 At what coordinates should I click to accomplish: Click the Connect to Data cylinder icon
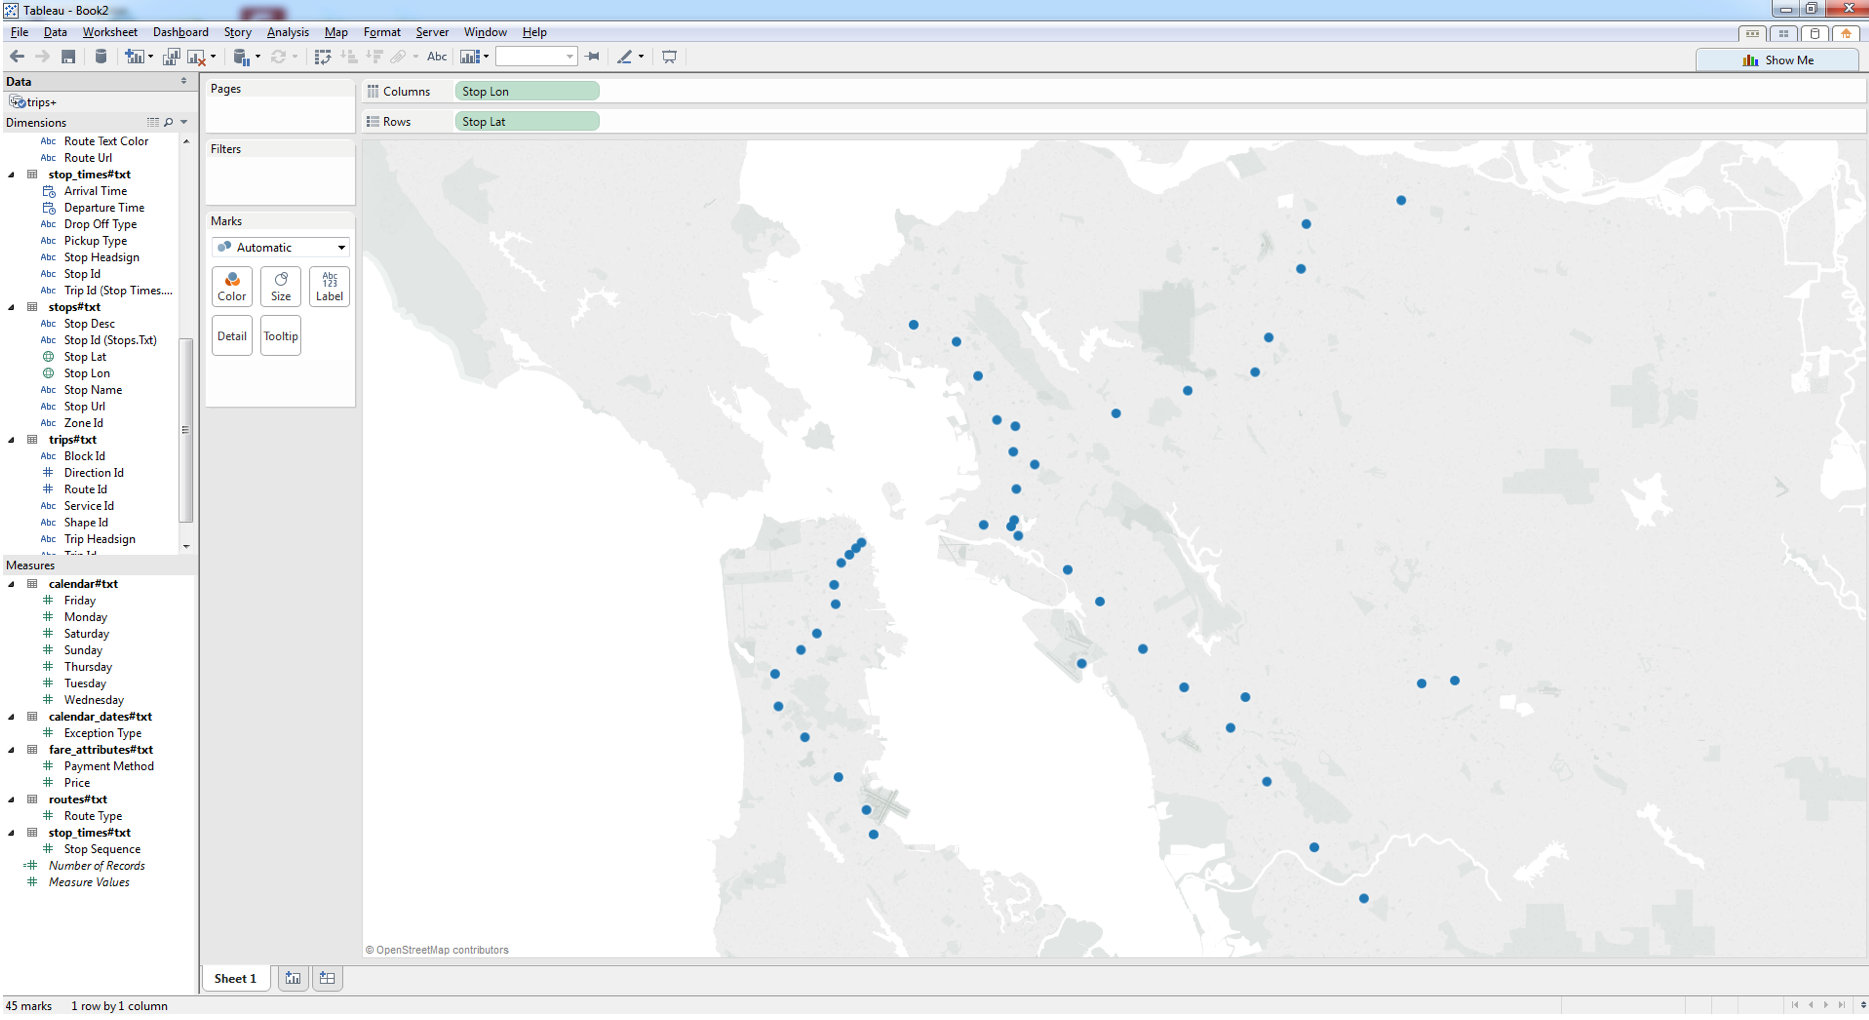(101, 57)
